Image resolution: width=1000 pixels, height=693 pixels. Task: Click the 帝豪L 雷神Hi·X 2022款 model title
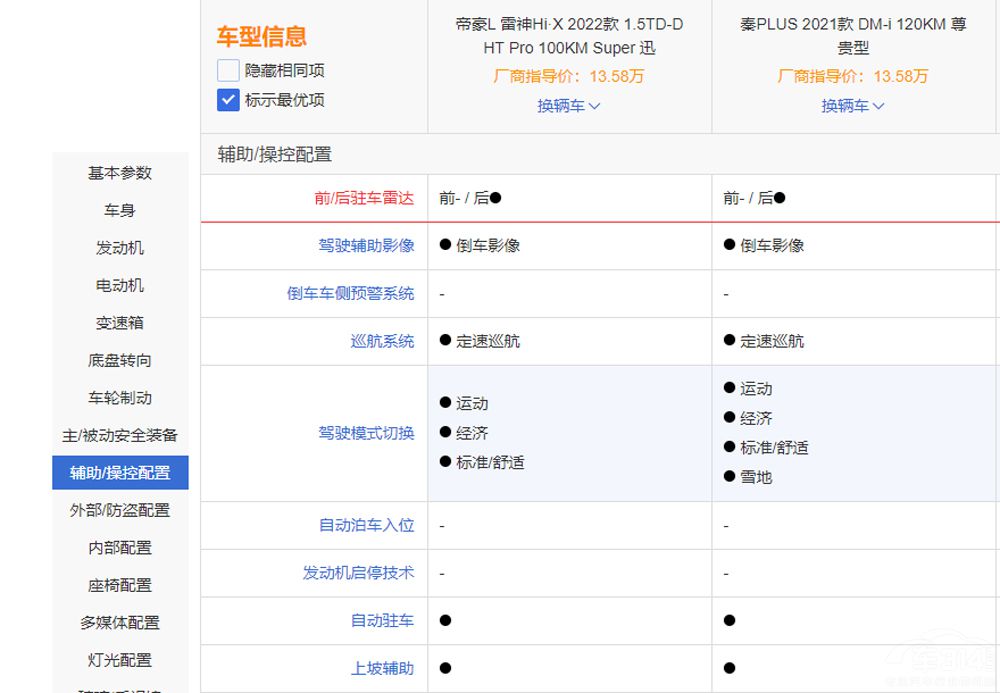click(x=569, y=36)
